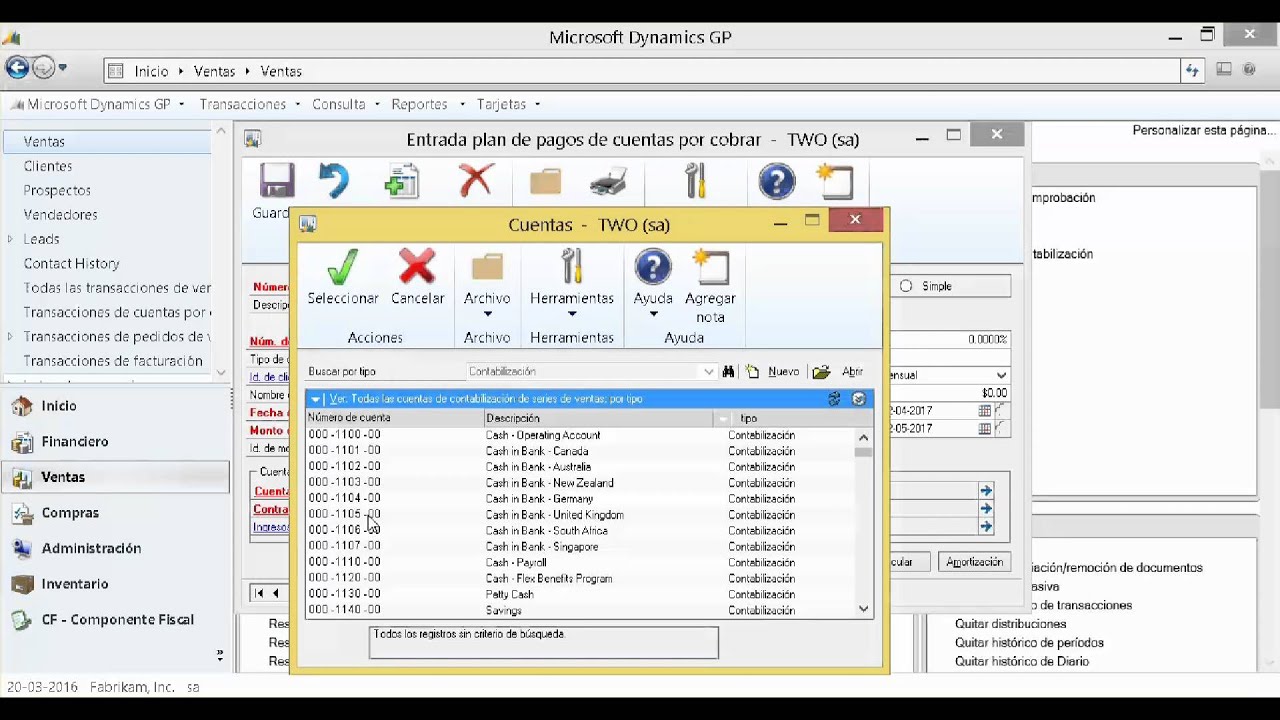Open the Buscar por tipo Contabilización dropdown

tap(708, 372)
